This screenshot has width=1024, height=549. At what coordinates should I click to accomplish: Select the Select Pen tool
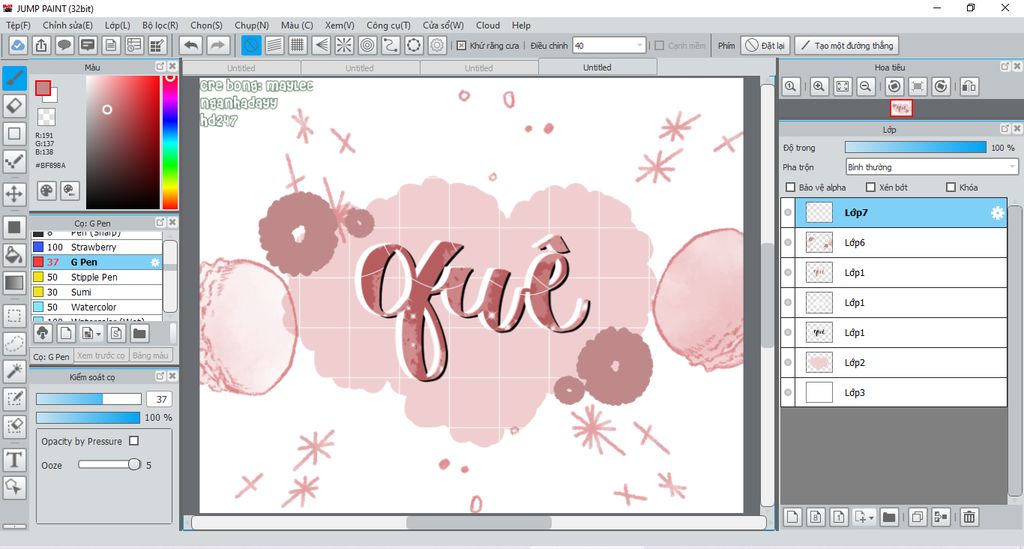pos(14,399)
